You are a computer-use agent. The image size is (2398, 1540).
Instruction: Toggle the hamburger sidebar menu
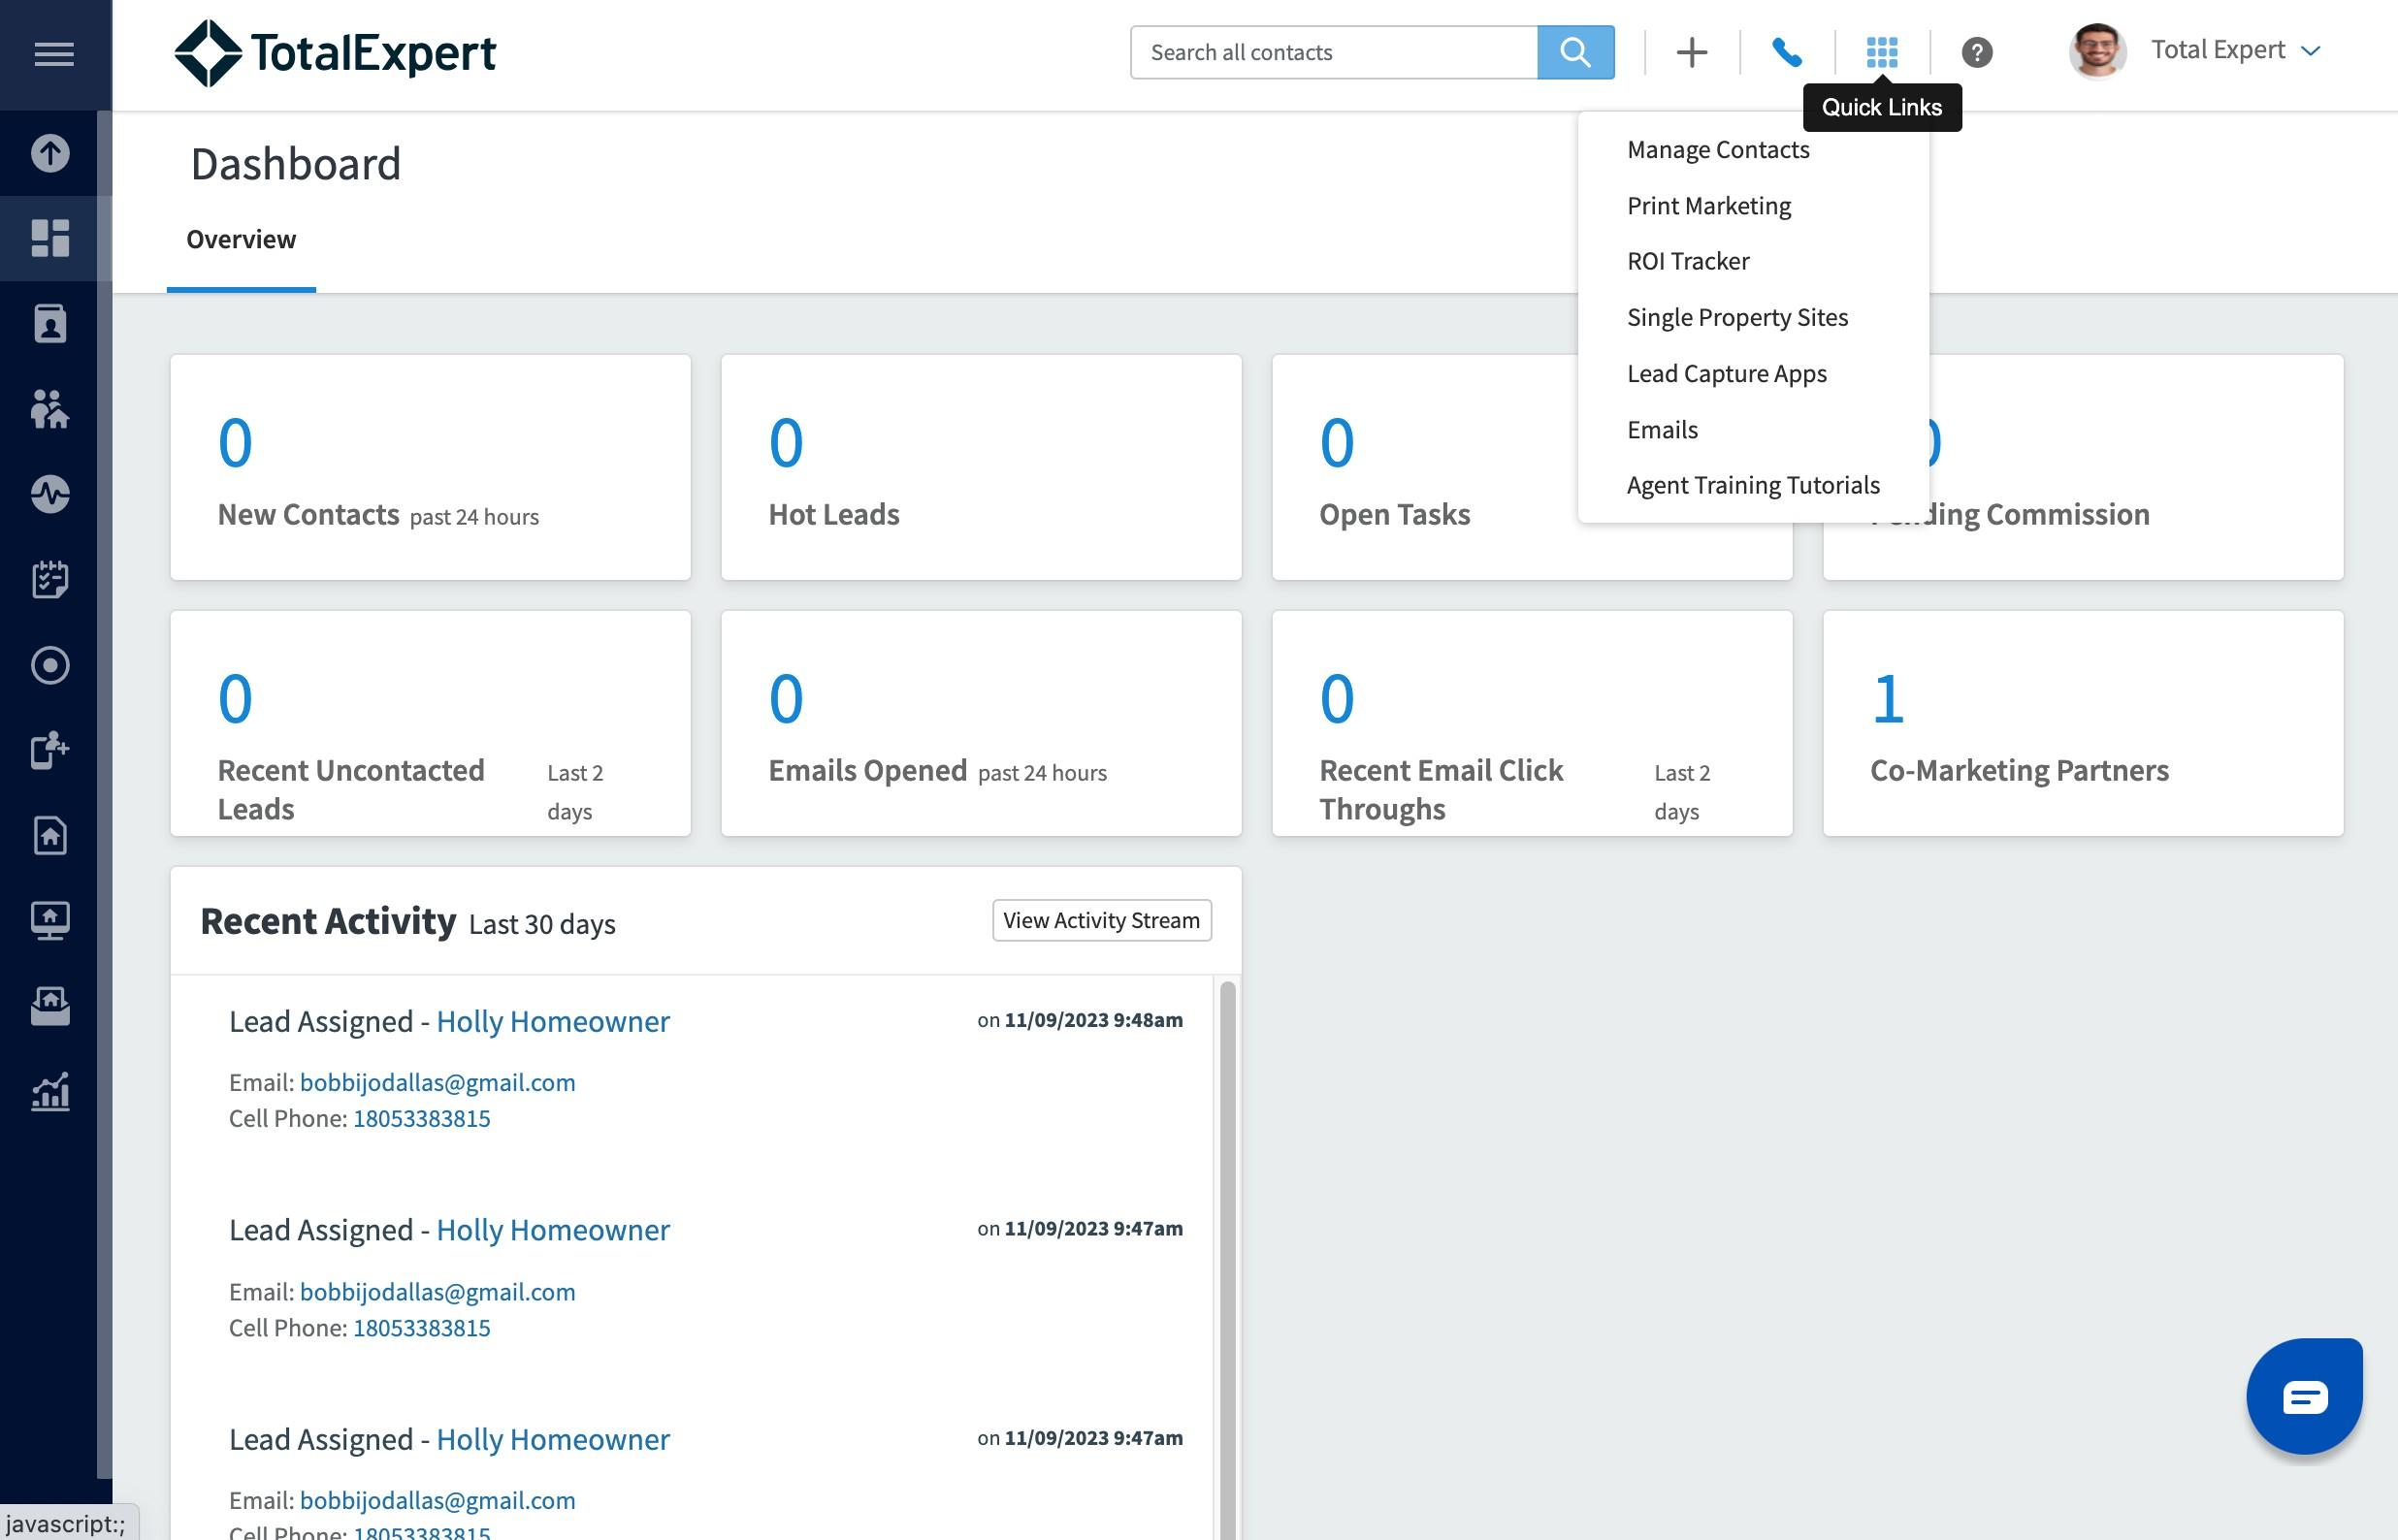pos(54,54)
